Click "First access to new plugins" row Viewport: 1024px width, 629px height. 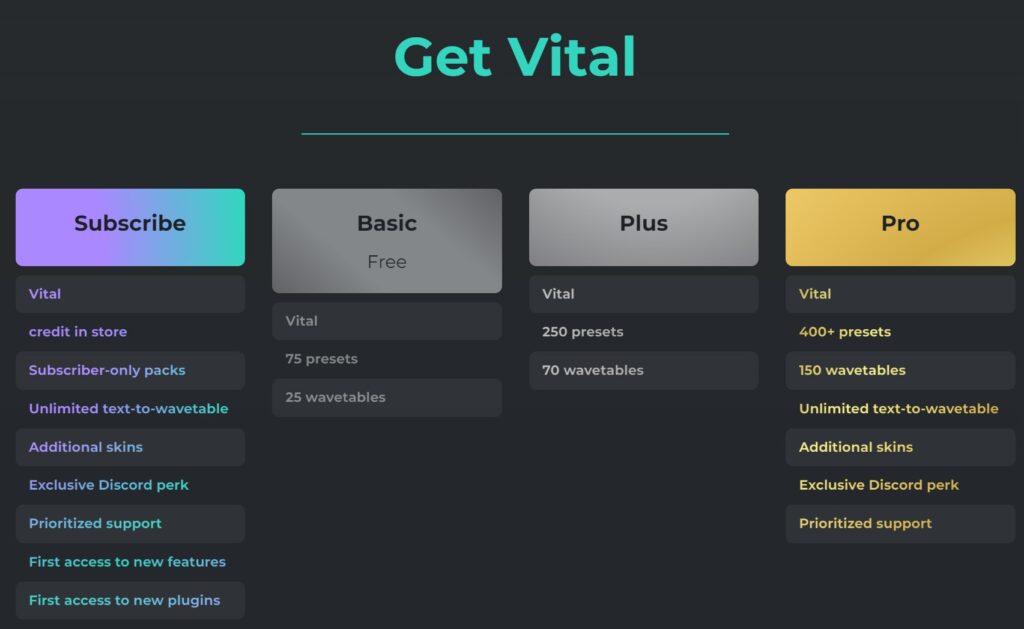click(x=124, y=600)
